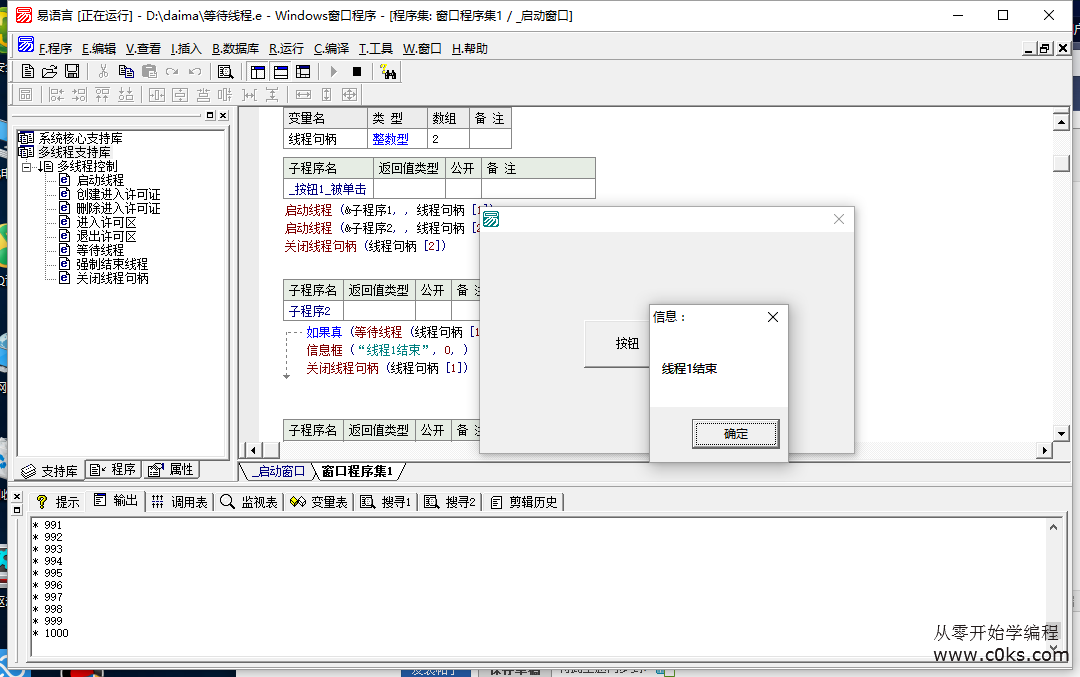Click the code editor vertical scrollbar down arrow
The width and height of the screenshot is (1080, 677).
[x=1061, y=434]
